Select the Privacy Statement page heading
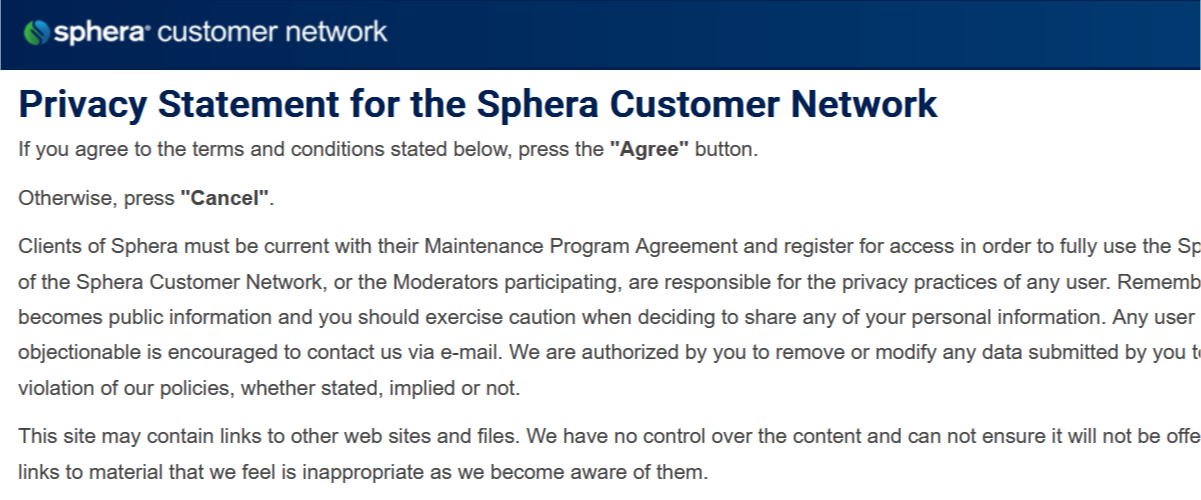Viewport: 1201px width, 500px height. (478, 104)
